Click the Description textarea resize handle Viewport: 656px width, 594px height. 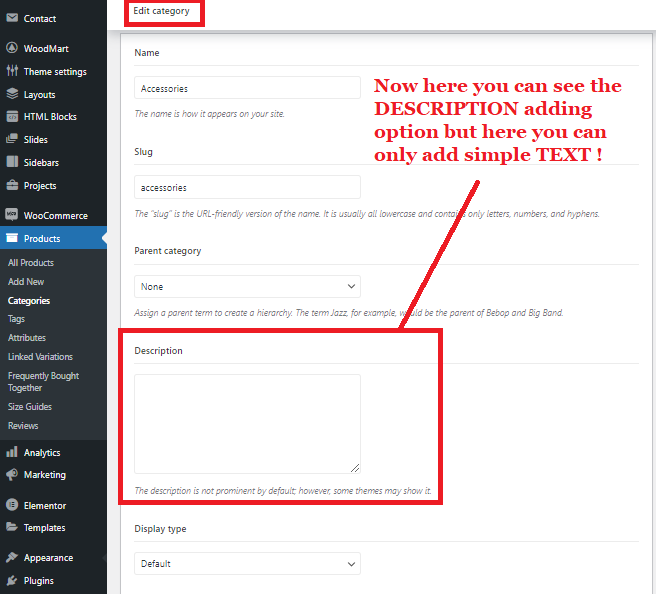355,468
